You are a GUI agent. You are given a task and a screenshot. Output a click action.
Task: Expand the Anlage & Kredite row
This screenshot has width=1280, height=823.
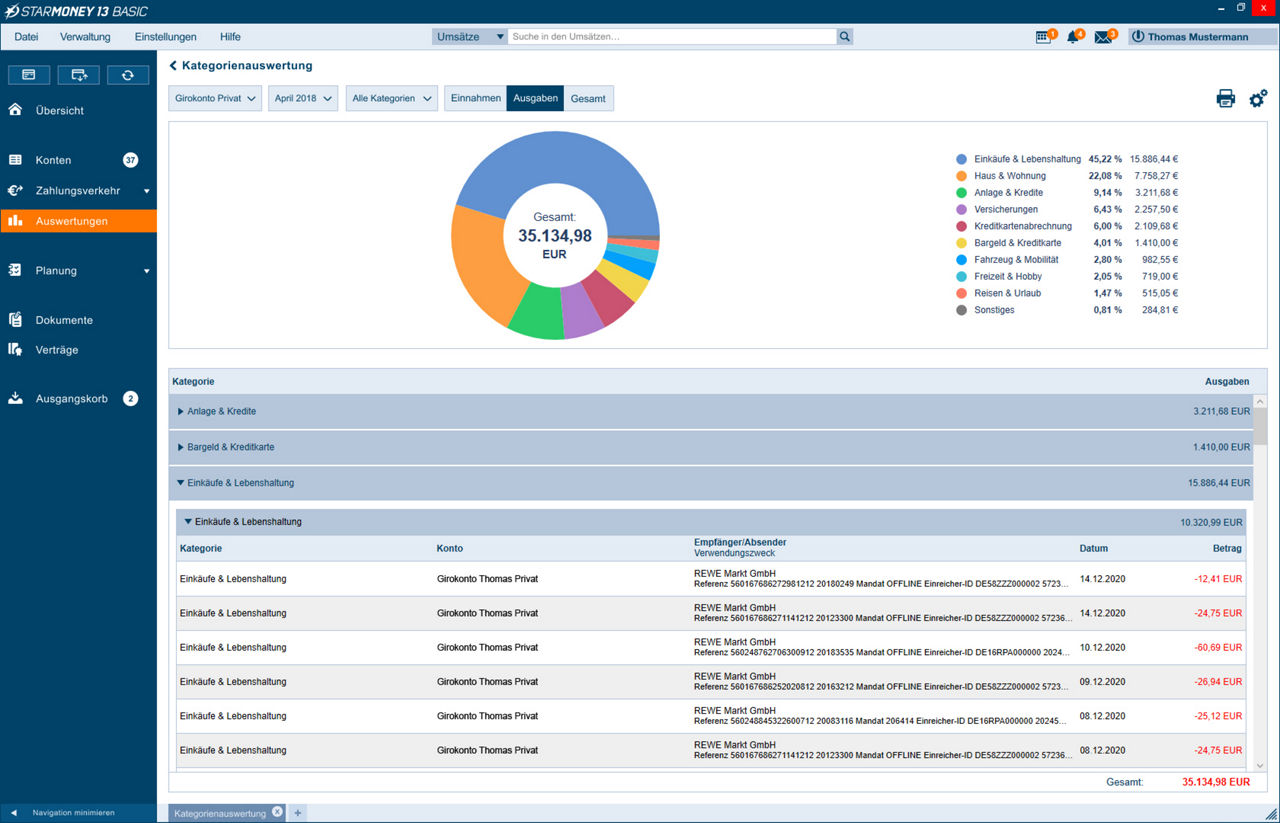pos(181,411)
